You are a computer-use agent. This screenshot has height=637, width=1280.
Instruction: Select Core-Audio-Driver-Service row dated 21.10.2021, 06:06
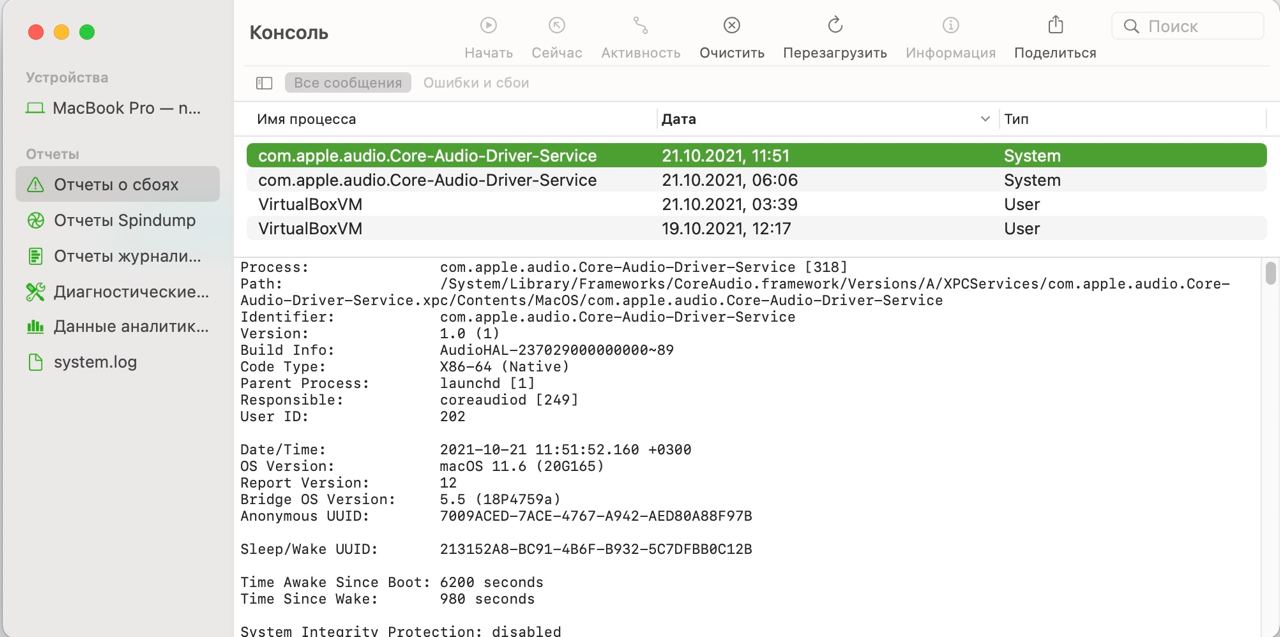click(756, 180)
